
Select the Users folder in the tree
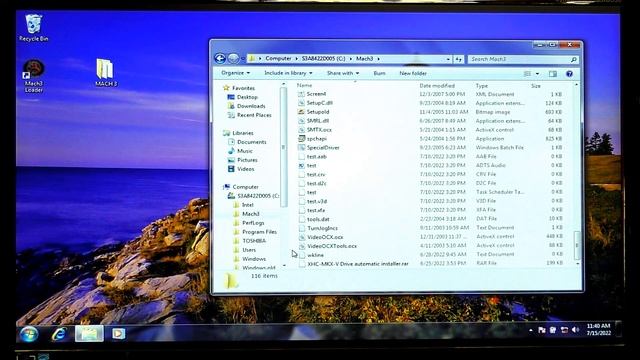pos(249,250)
